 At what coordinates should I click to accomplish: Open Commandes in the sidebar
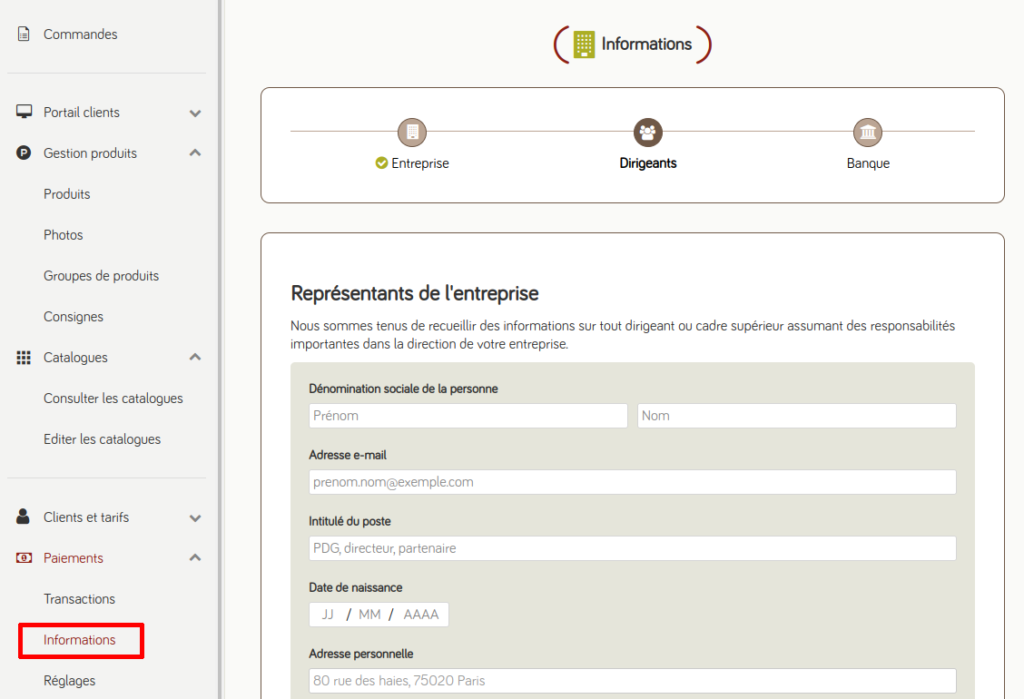80,34
